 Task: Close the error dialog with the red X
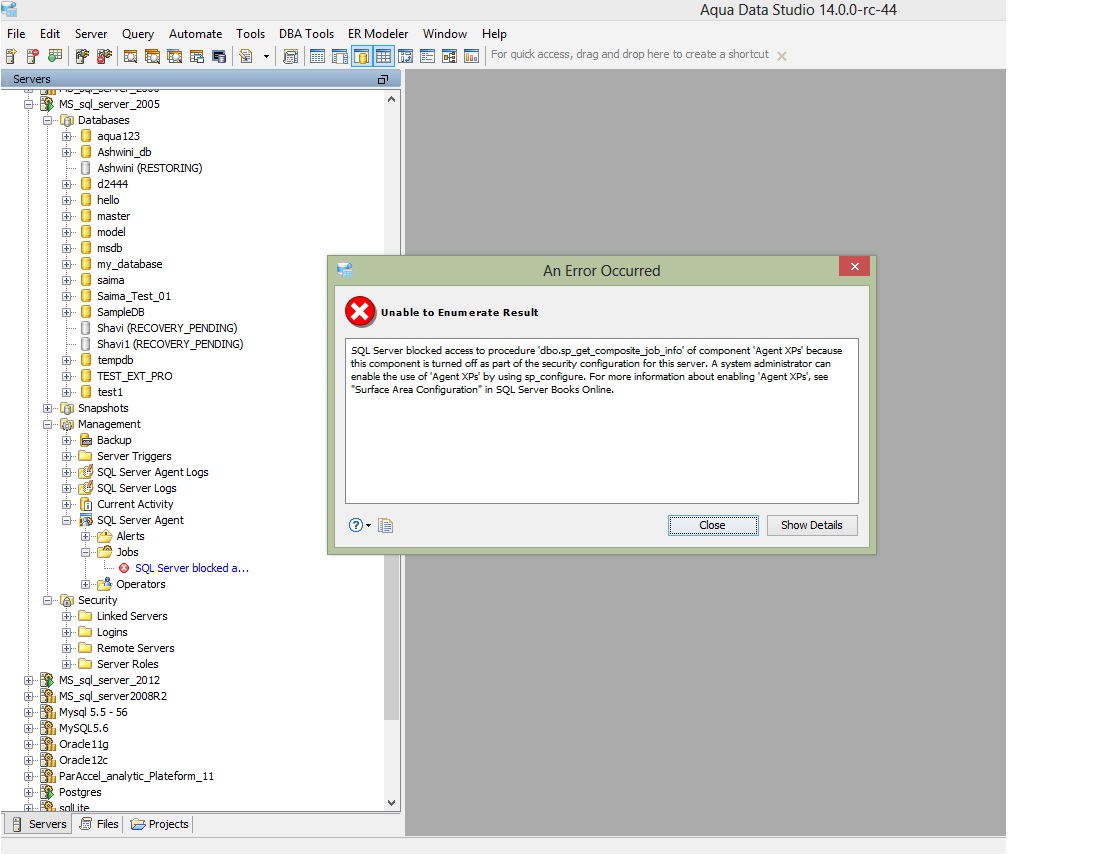coord(854,266)
